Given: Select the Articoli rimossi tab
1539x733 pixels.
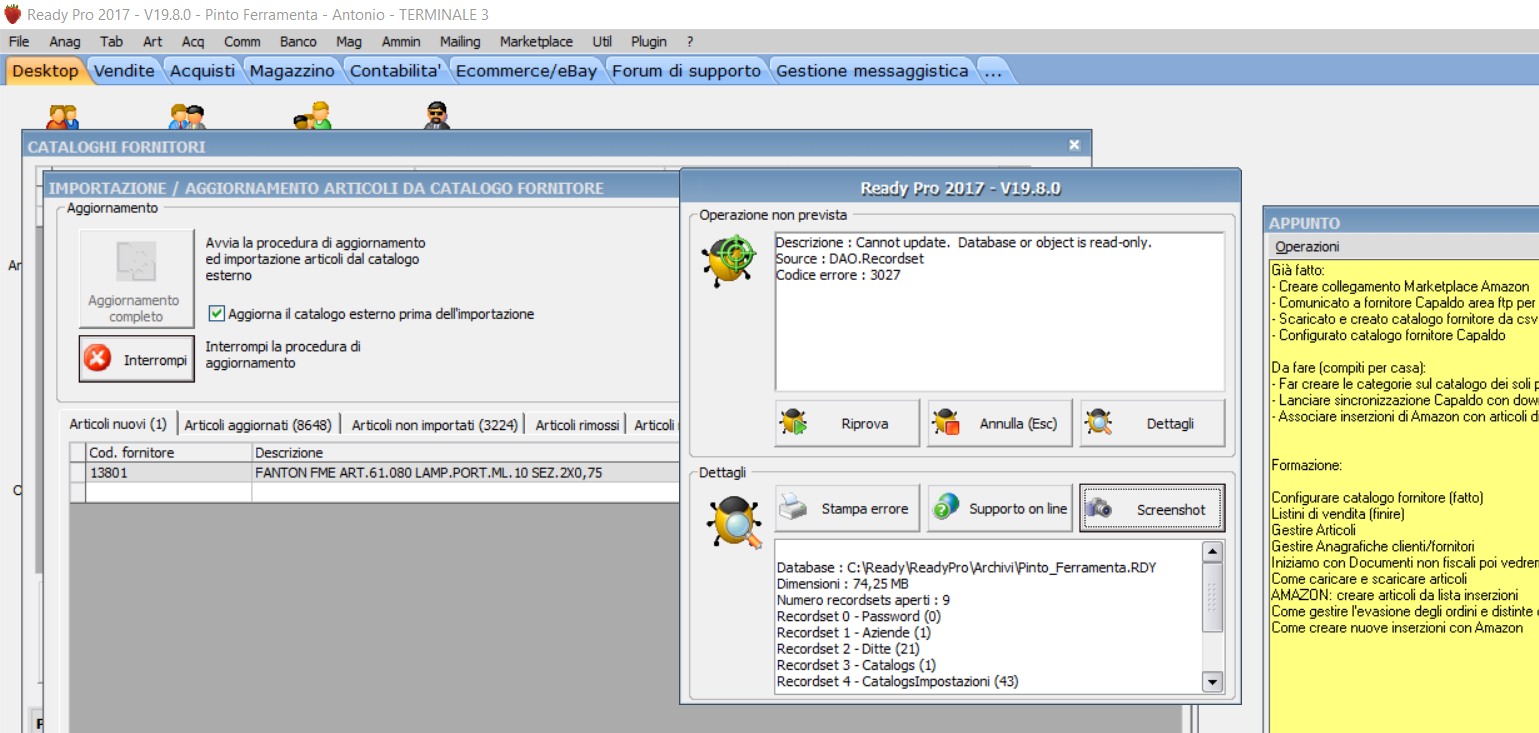Looking at the screenshot, I should tap(577, 425).
